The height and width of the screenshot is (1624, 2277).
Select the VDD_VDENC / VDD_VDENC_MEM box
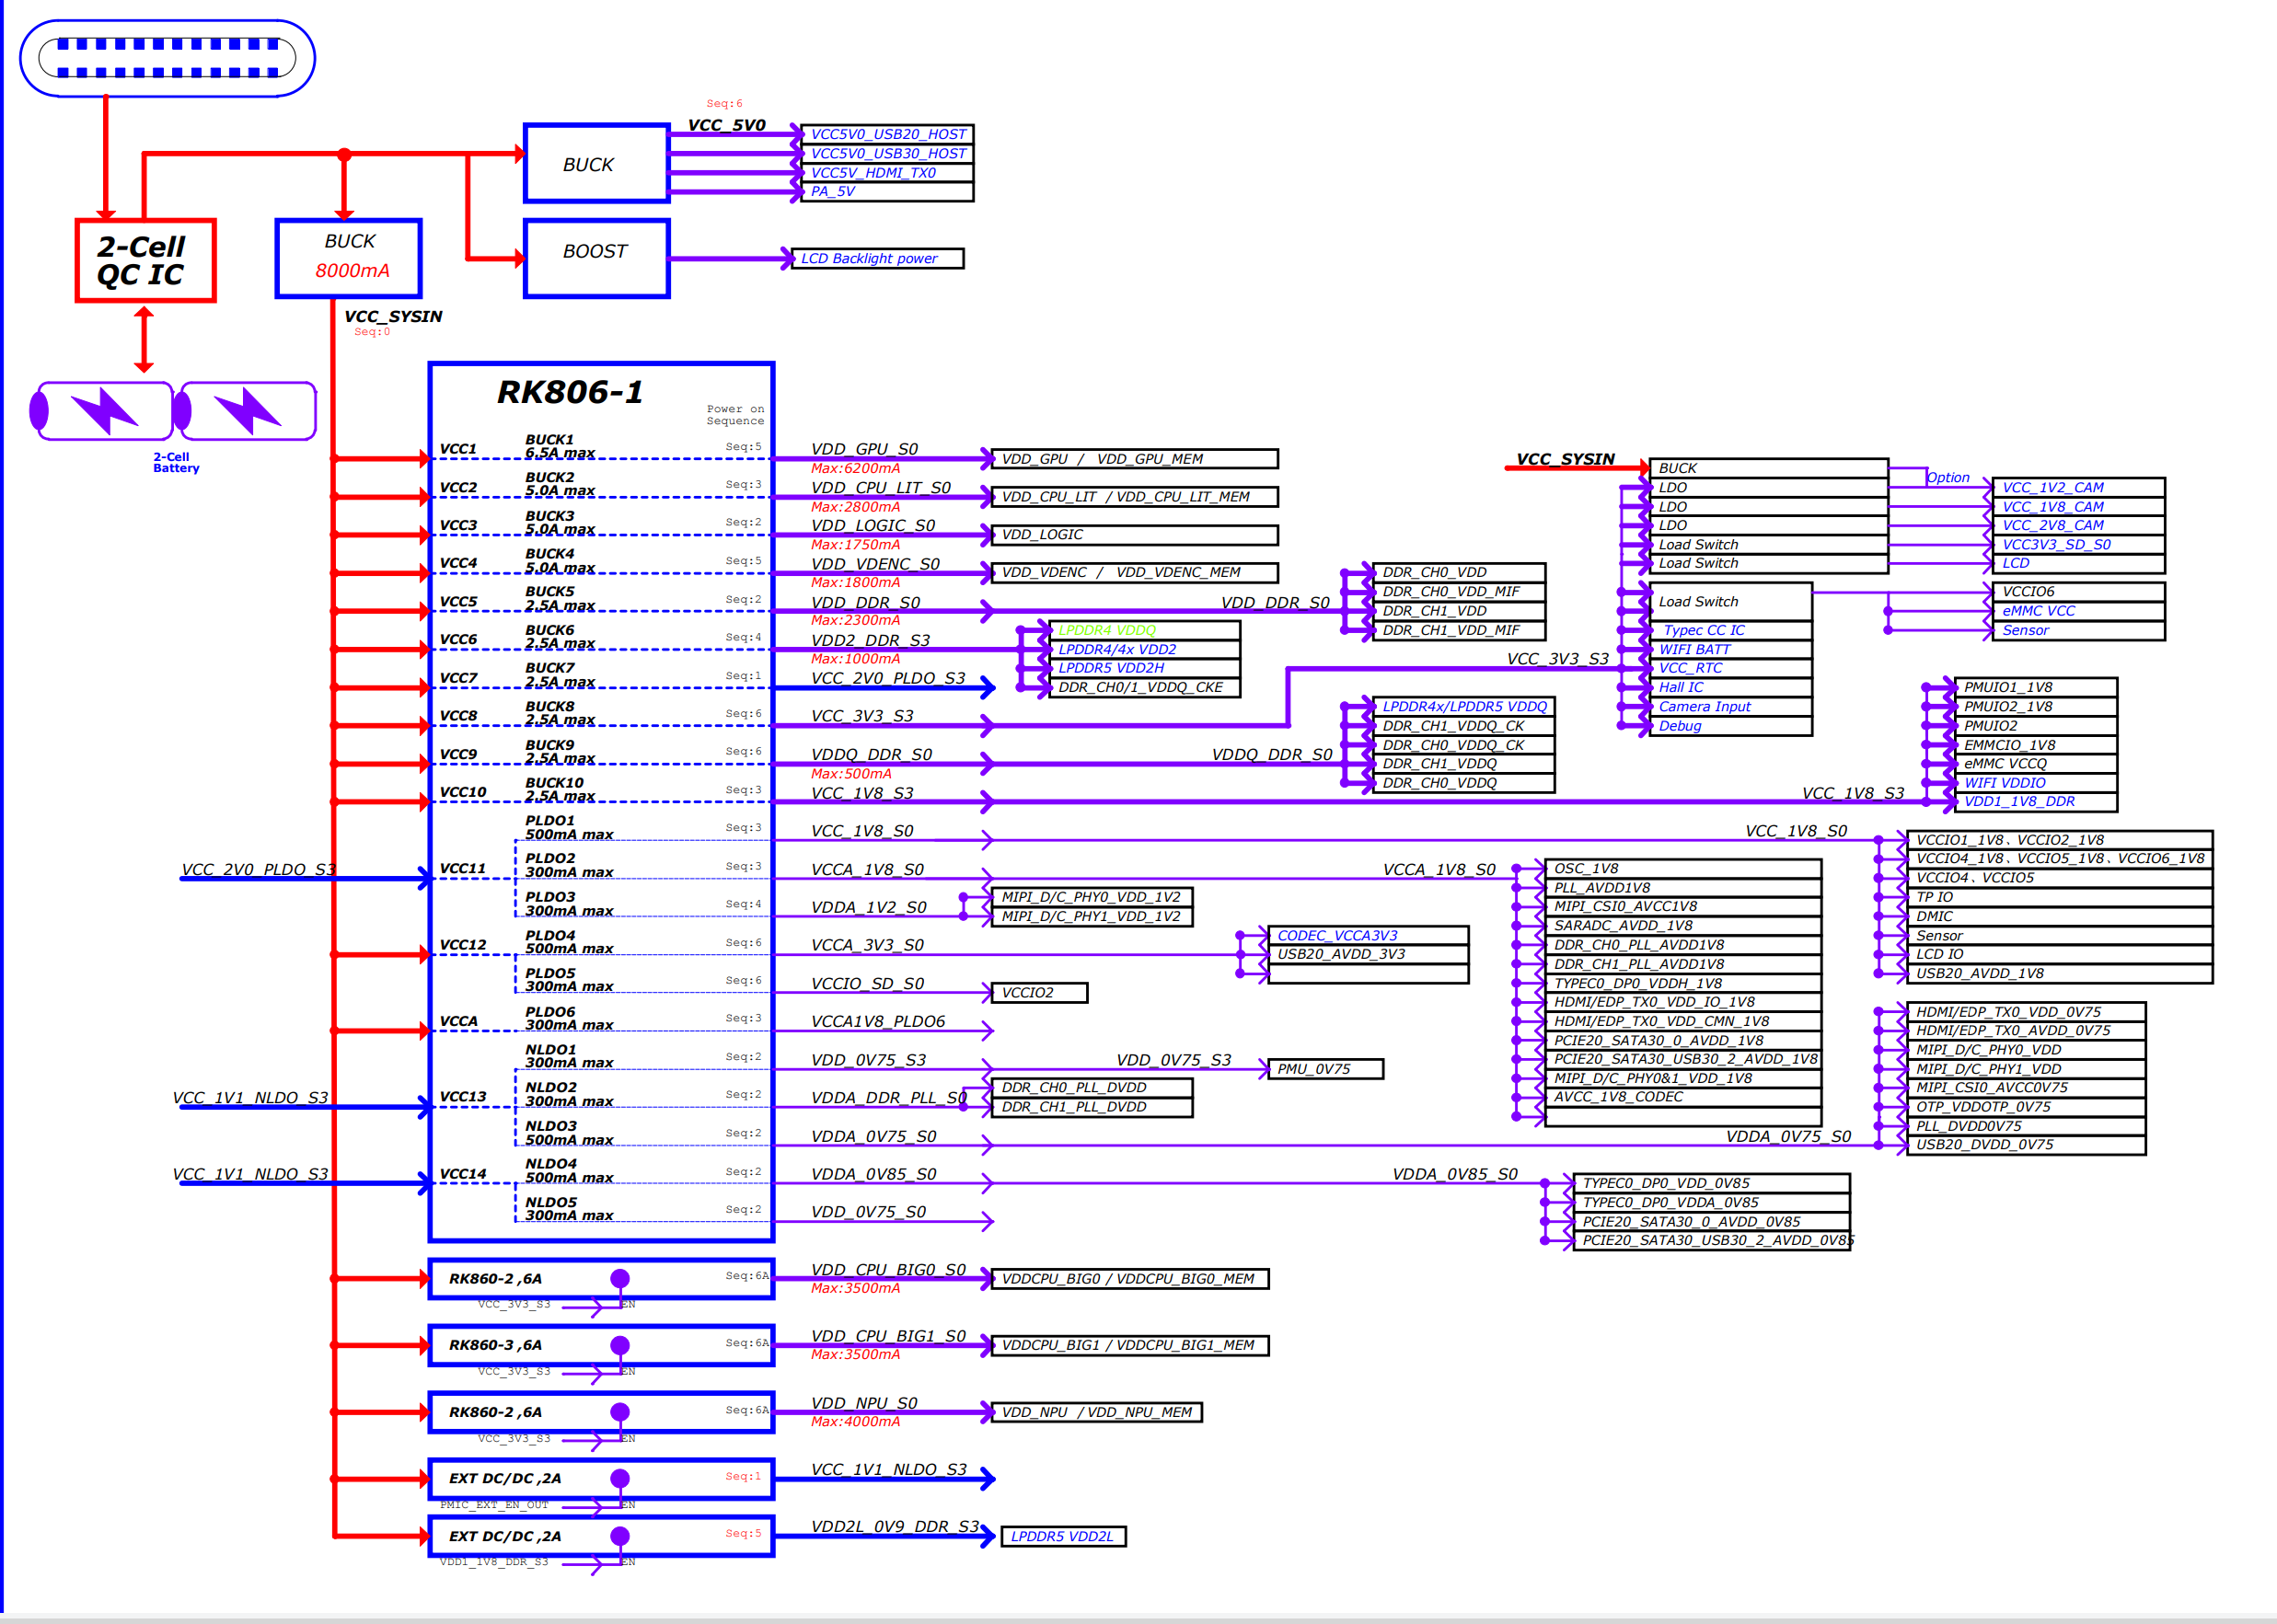[x=1135, y=573]
